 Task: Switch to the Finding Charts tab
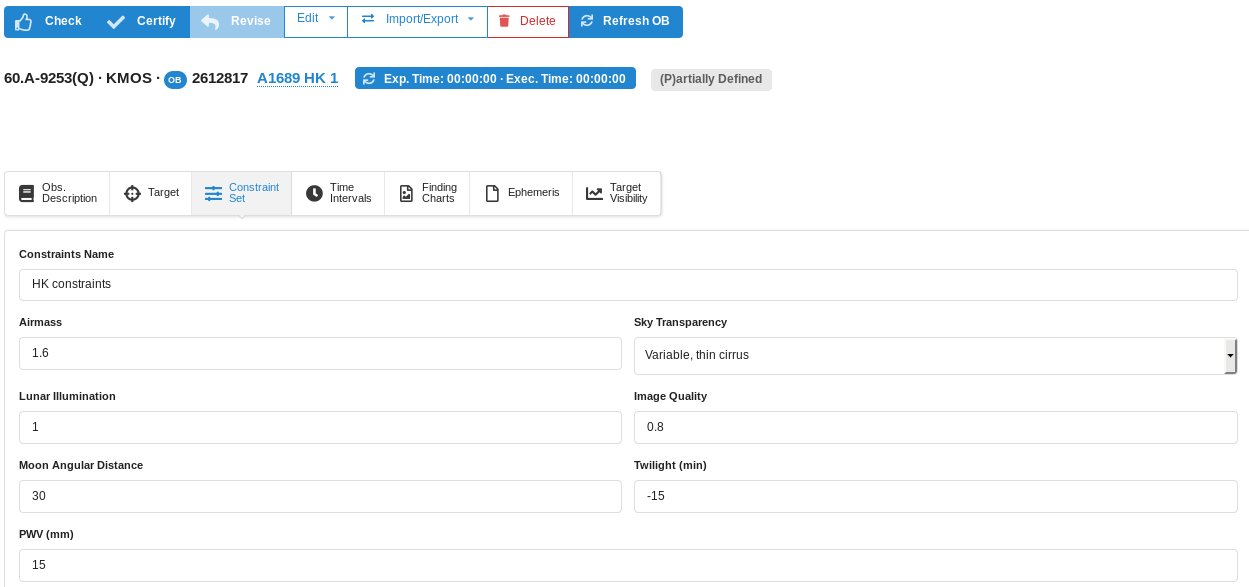[x=428, y=193]
